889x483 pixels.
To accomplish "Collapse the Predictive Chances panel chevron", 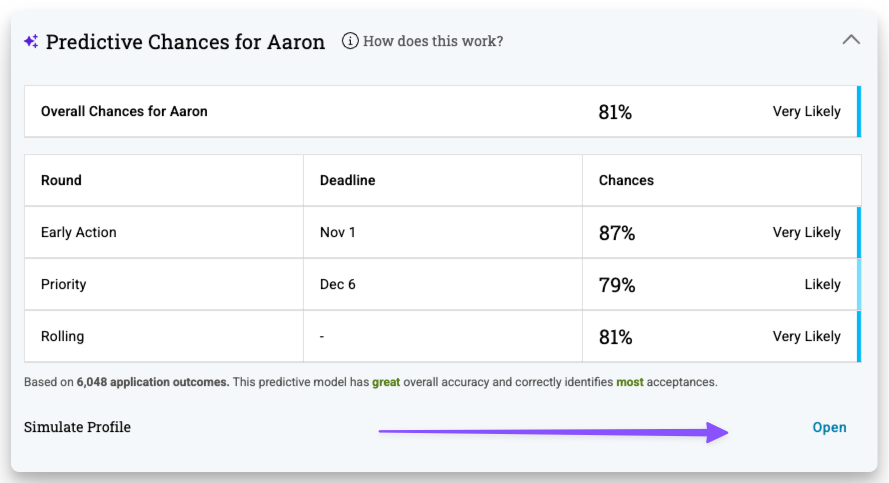I will pyautogui.click(x=850, y=40).
